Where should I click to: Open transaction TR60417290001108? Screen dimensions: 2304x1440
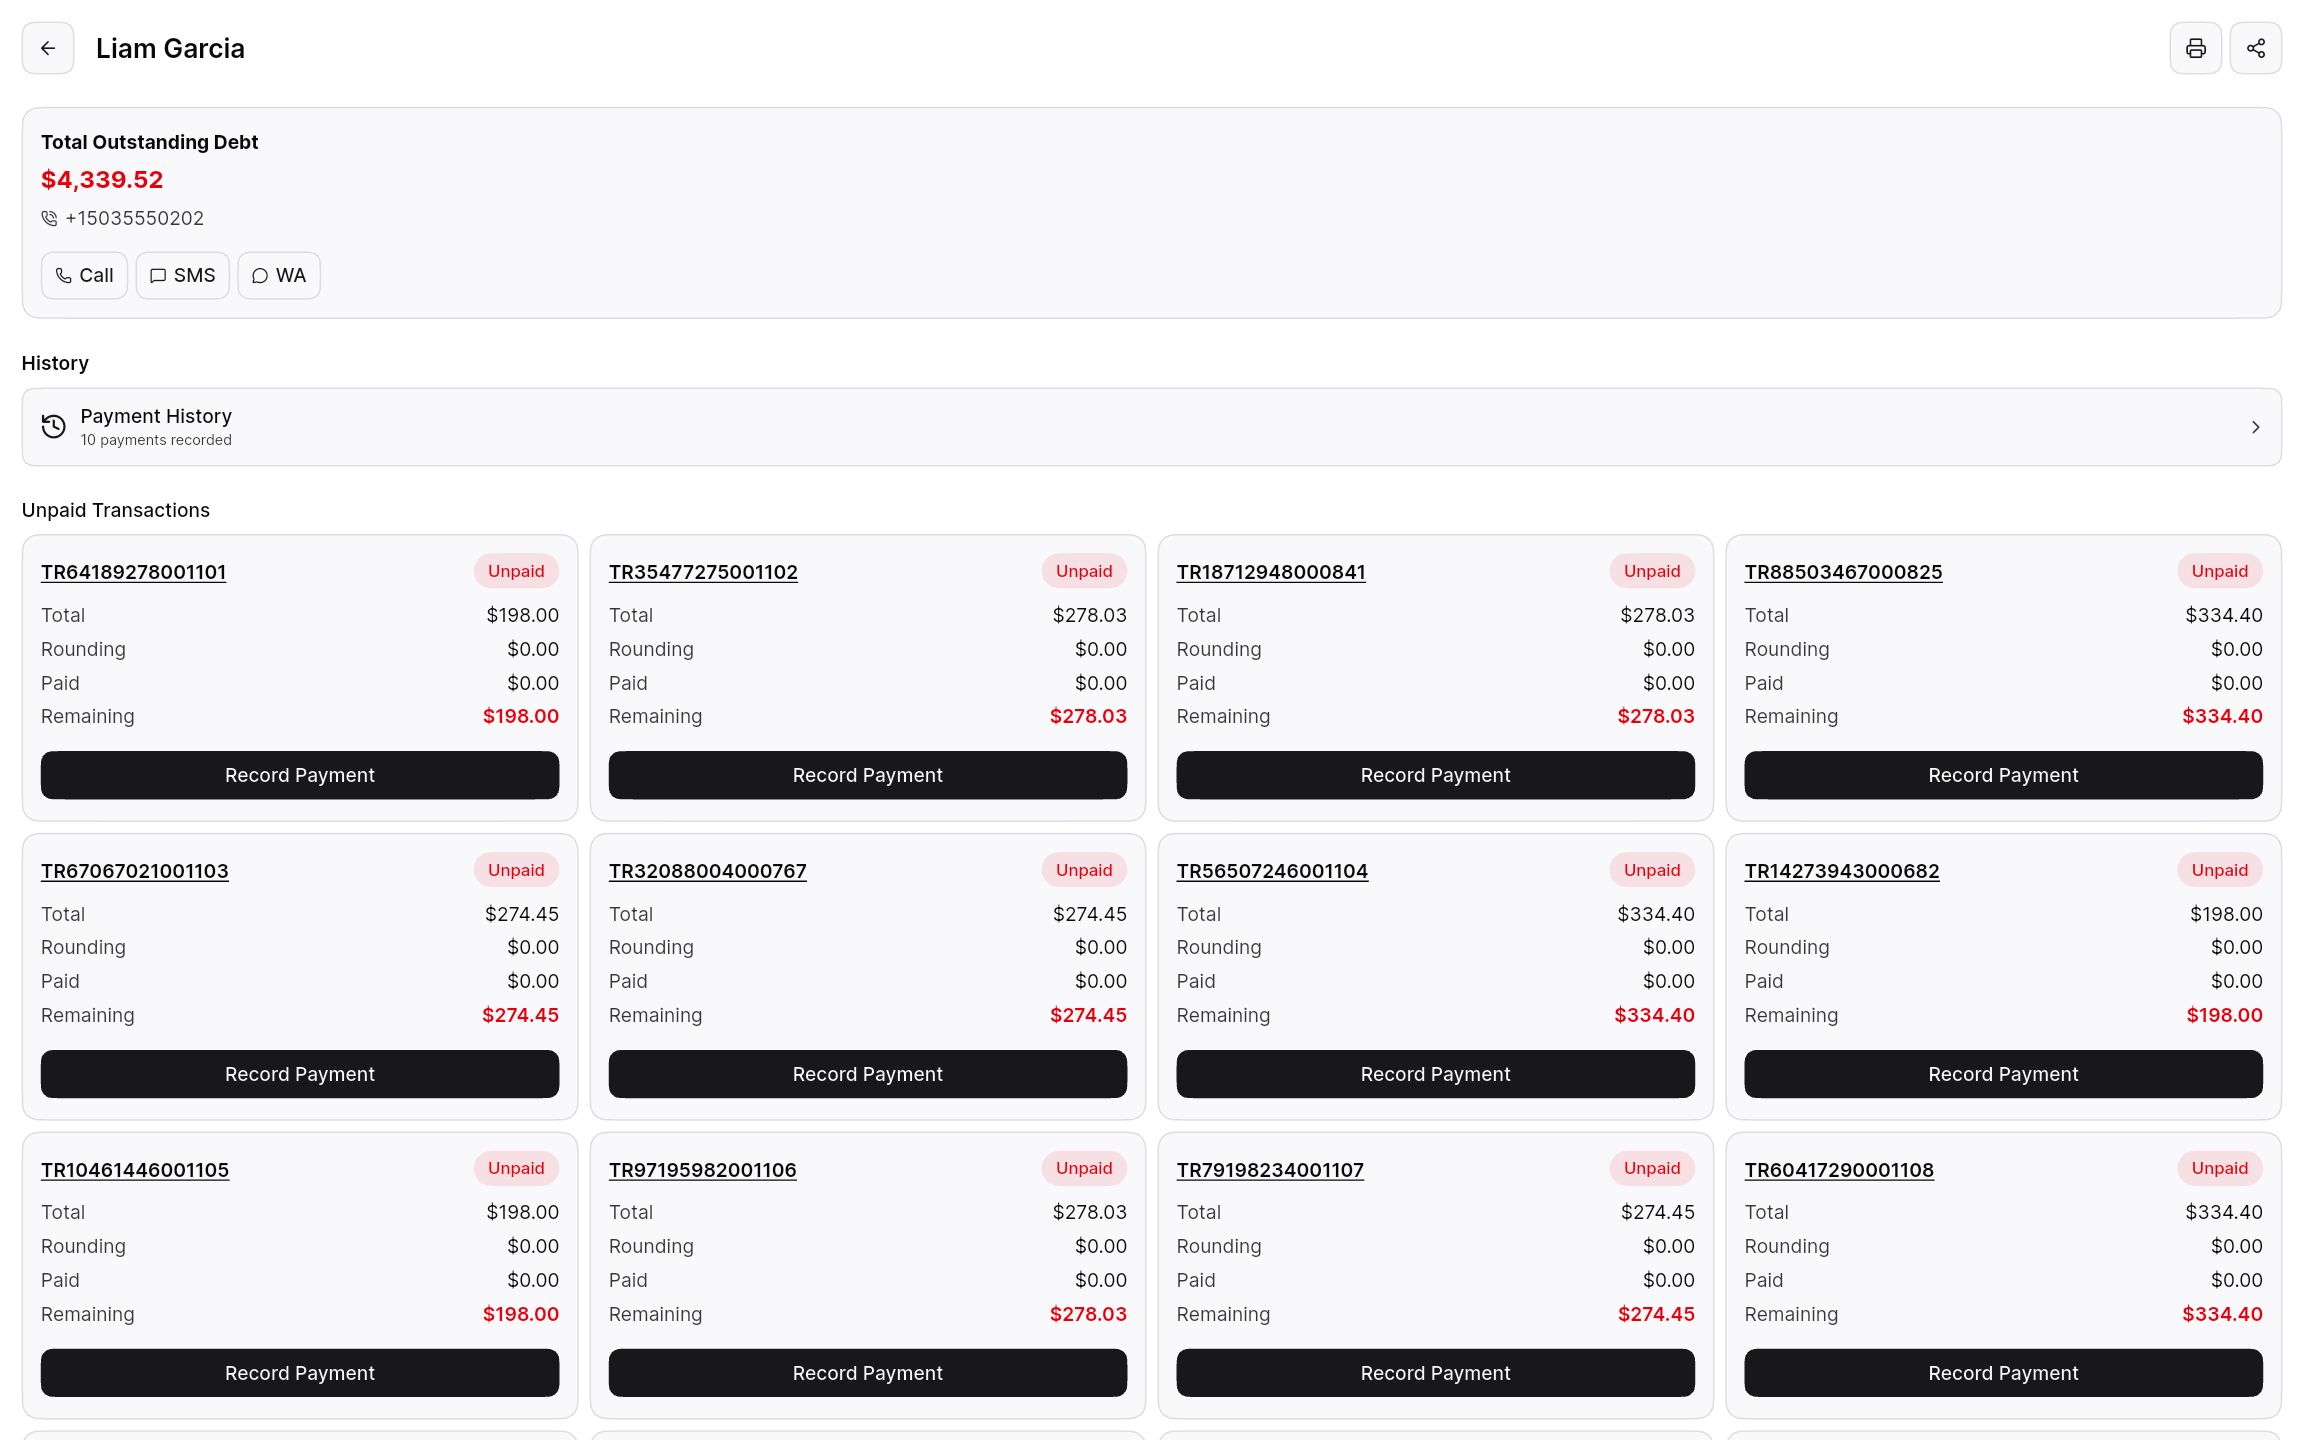click(x=1839, y=1170)
